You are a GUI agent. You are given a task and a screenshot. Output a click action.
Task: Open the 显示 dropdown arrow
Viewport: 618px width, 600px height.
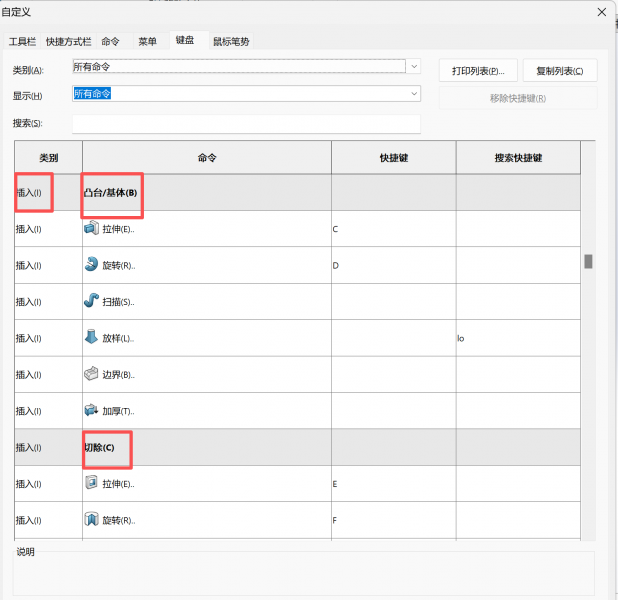414,93
